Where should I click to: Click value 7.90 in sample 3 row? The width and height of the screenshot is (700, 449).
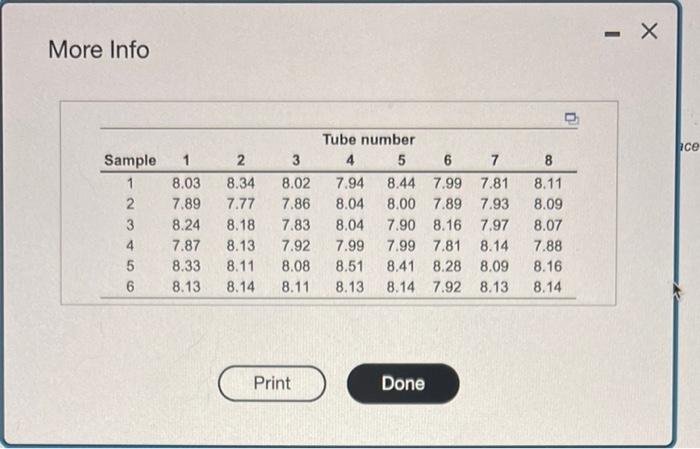tap(401, 225)
